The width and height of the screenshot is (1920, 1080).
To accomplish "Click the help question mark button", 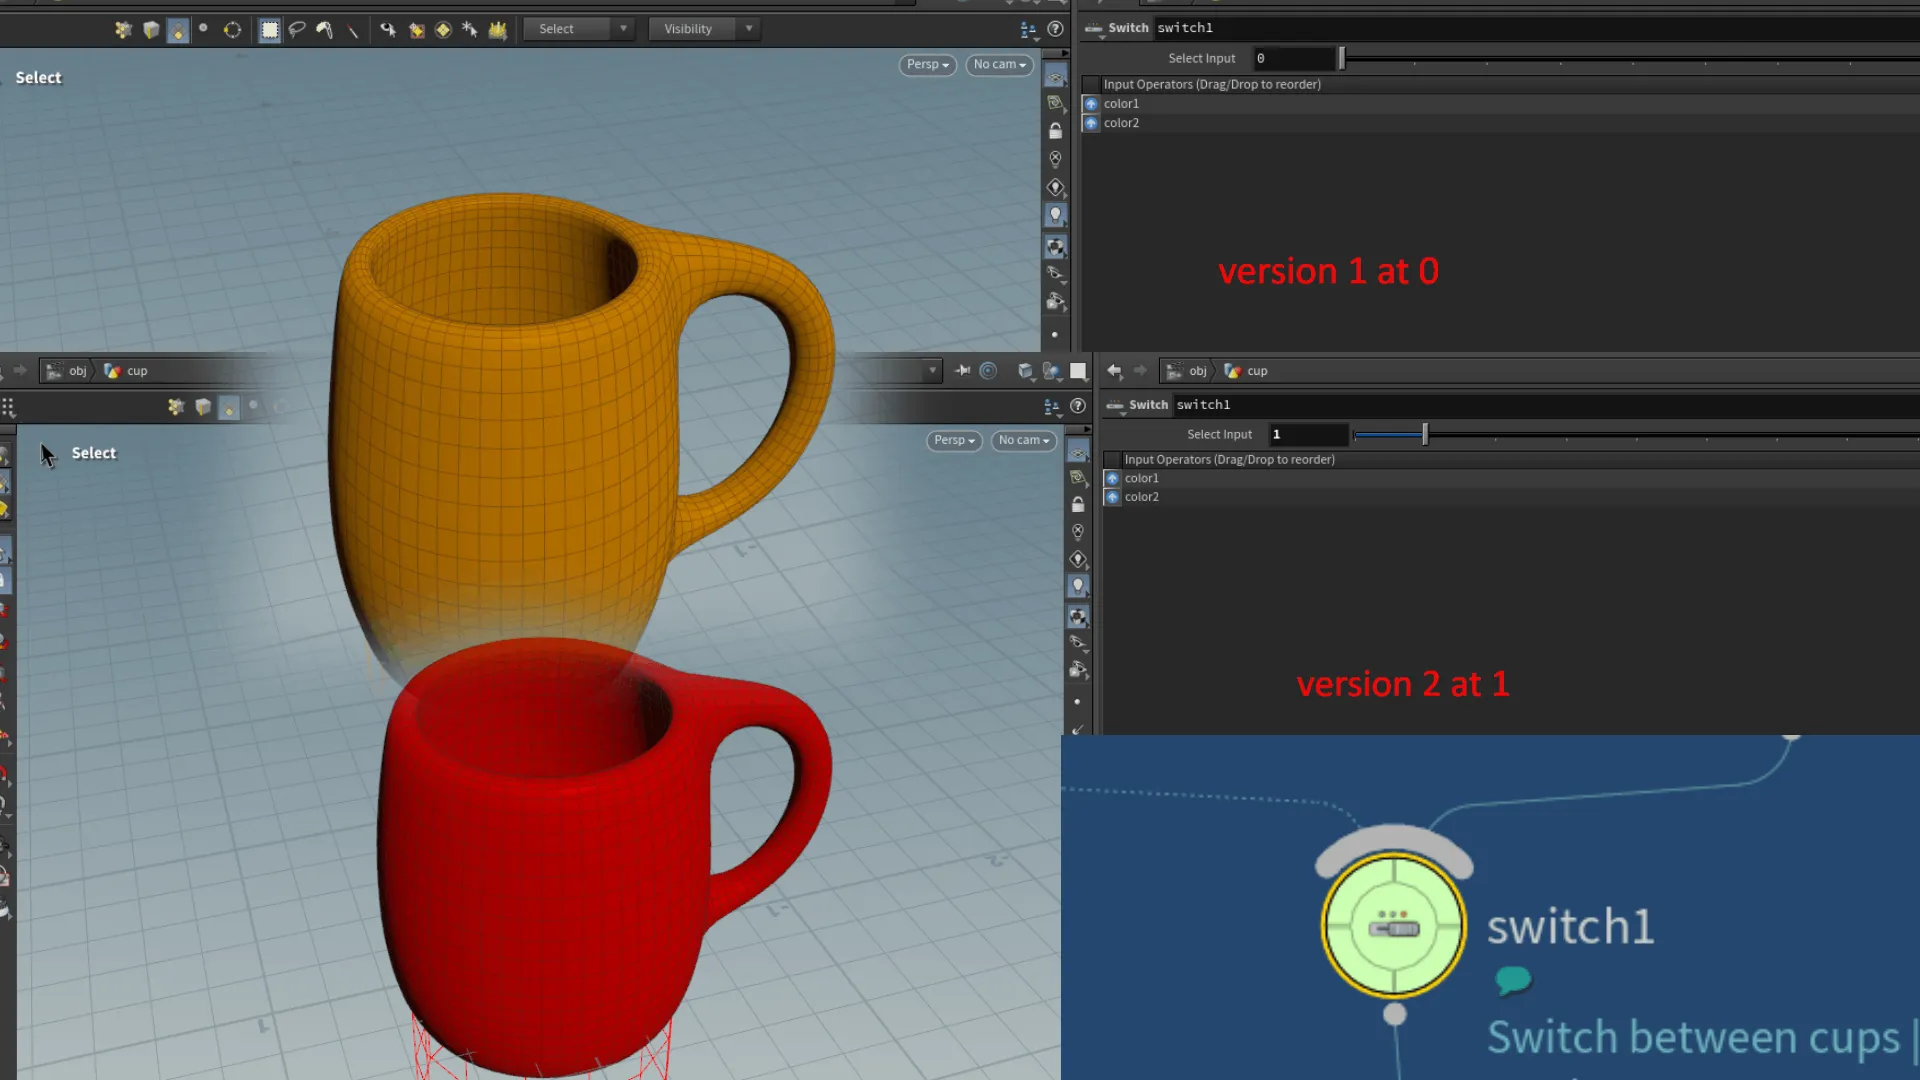I will pos(1056,29).
